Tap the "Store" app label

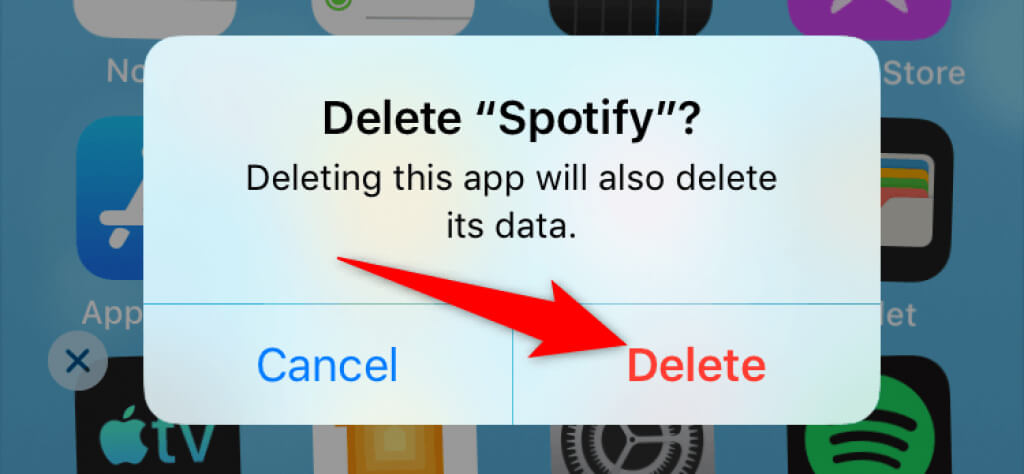pos(922,73)
